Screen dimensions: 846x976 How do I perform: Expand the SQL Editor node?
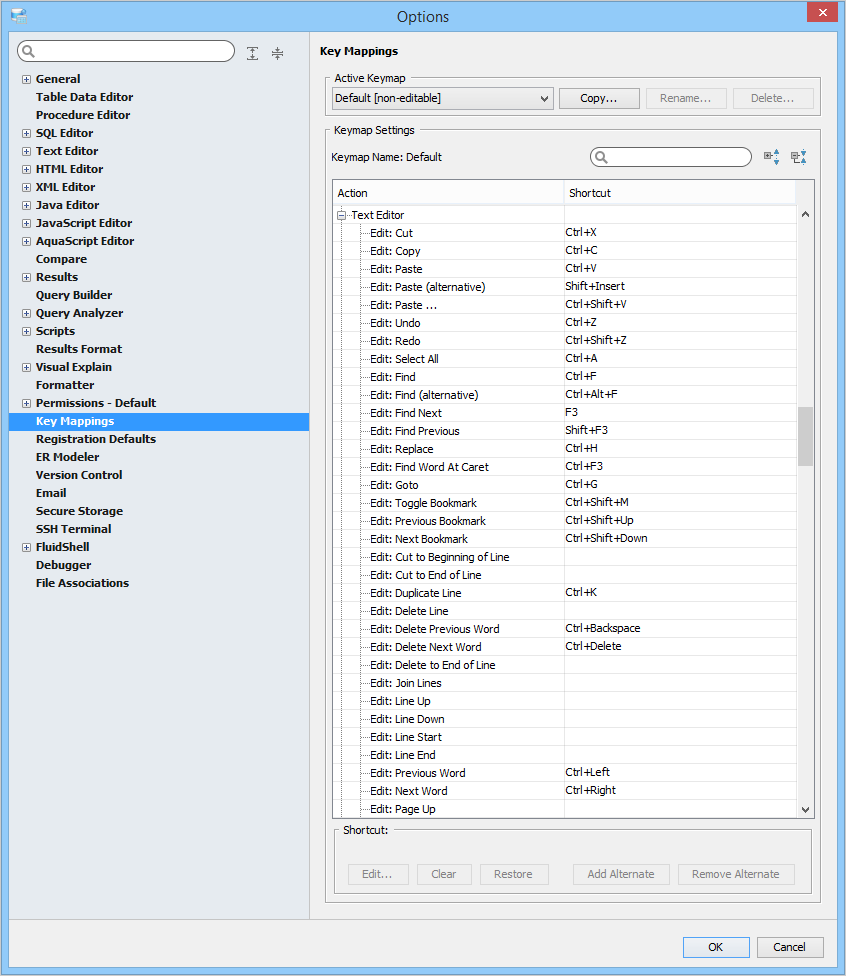pos(26,133)
